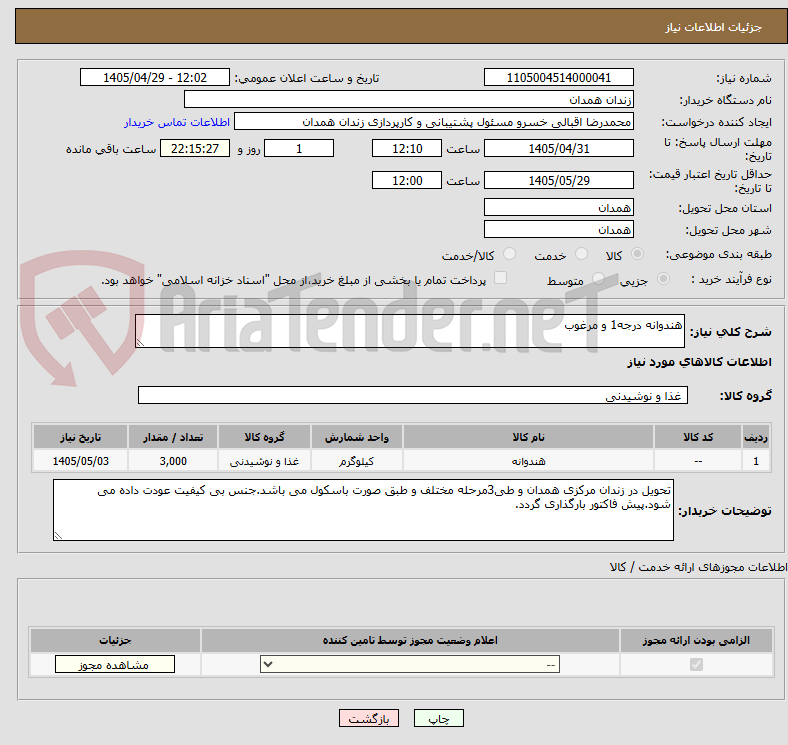
Task: Click the اعلام وضعیت مجوز توسط تامین کننده header
Action: pyautogui.click(x=410, y=640)
